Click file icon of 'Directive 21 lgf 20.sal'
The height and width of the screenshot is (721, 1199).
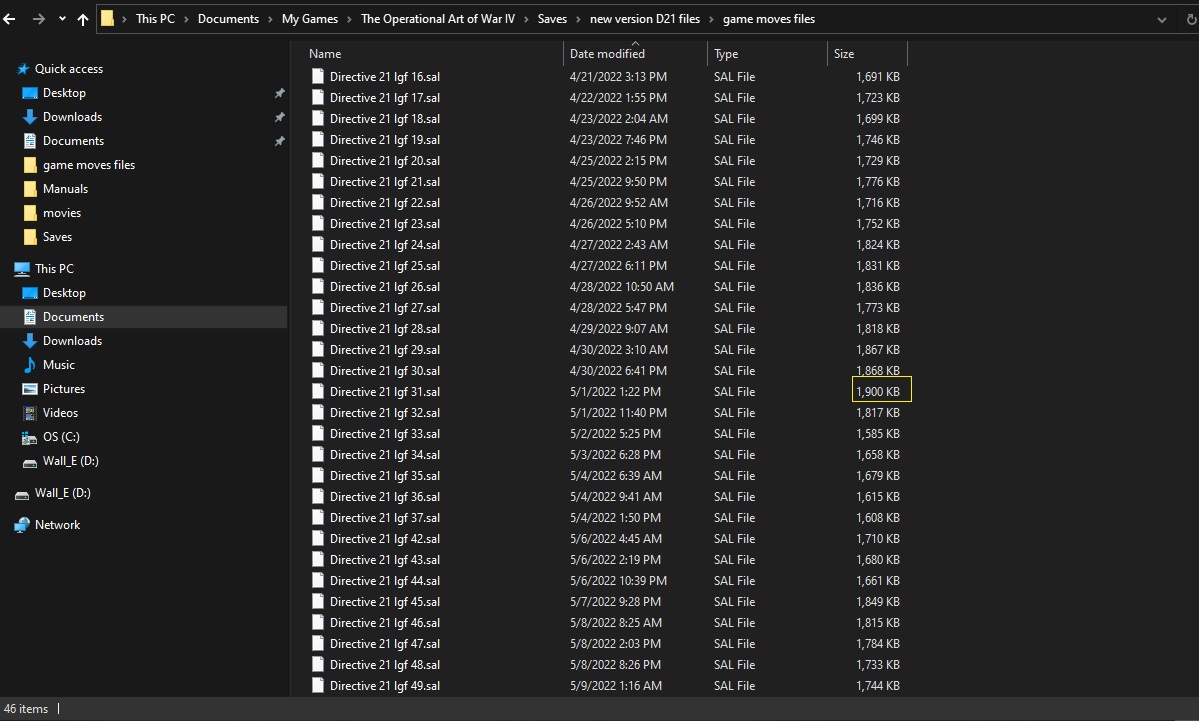[317, 161]
